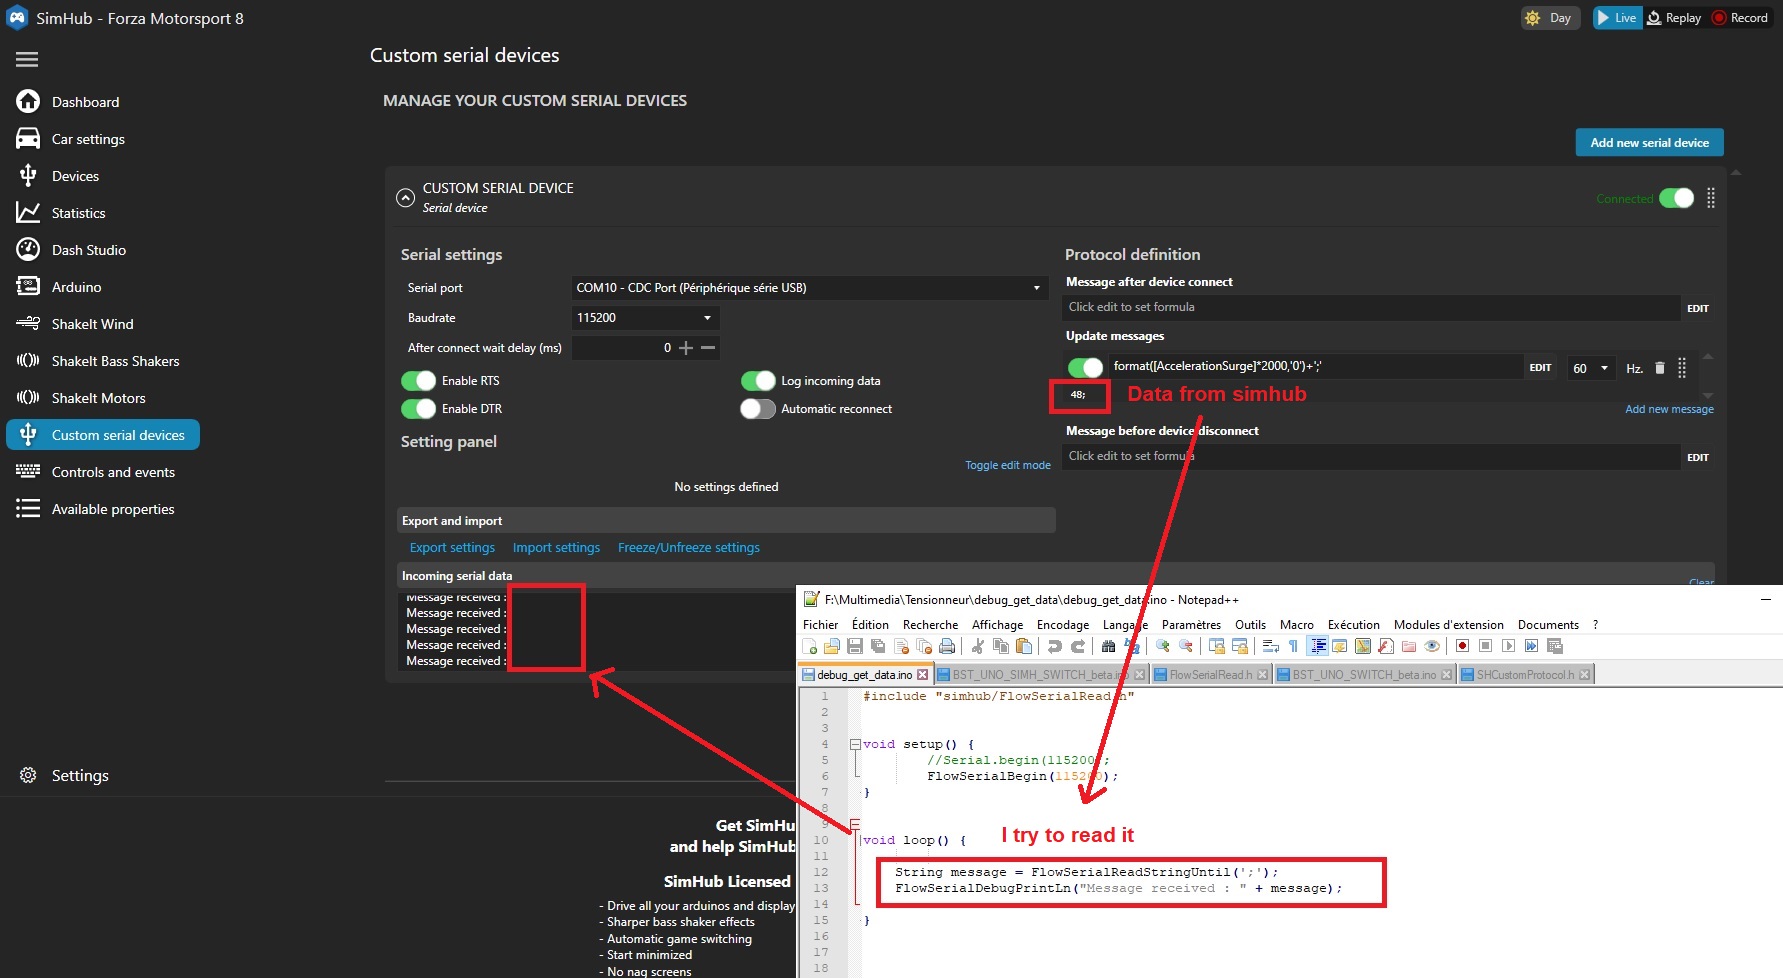The width and height of the screenshot is (1783, 978).
Task: Open Recherche menu in Notepad++
Action: click(x=930, y=625)
